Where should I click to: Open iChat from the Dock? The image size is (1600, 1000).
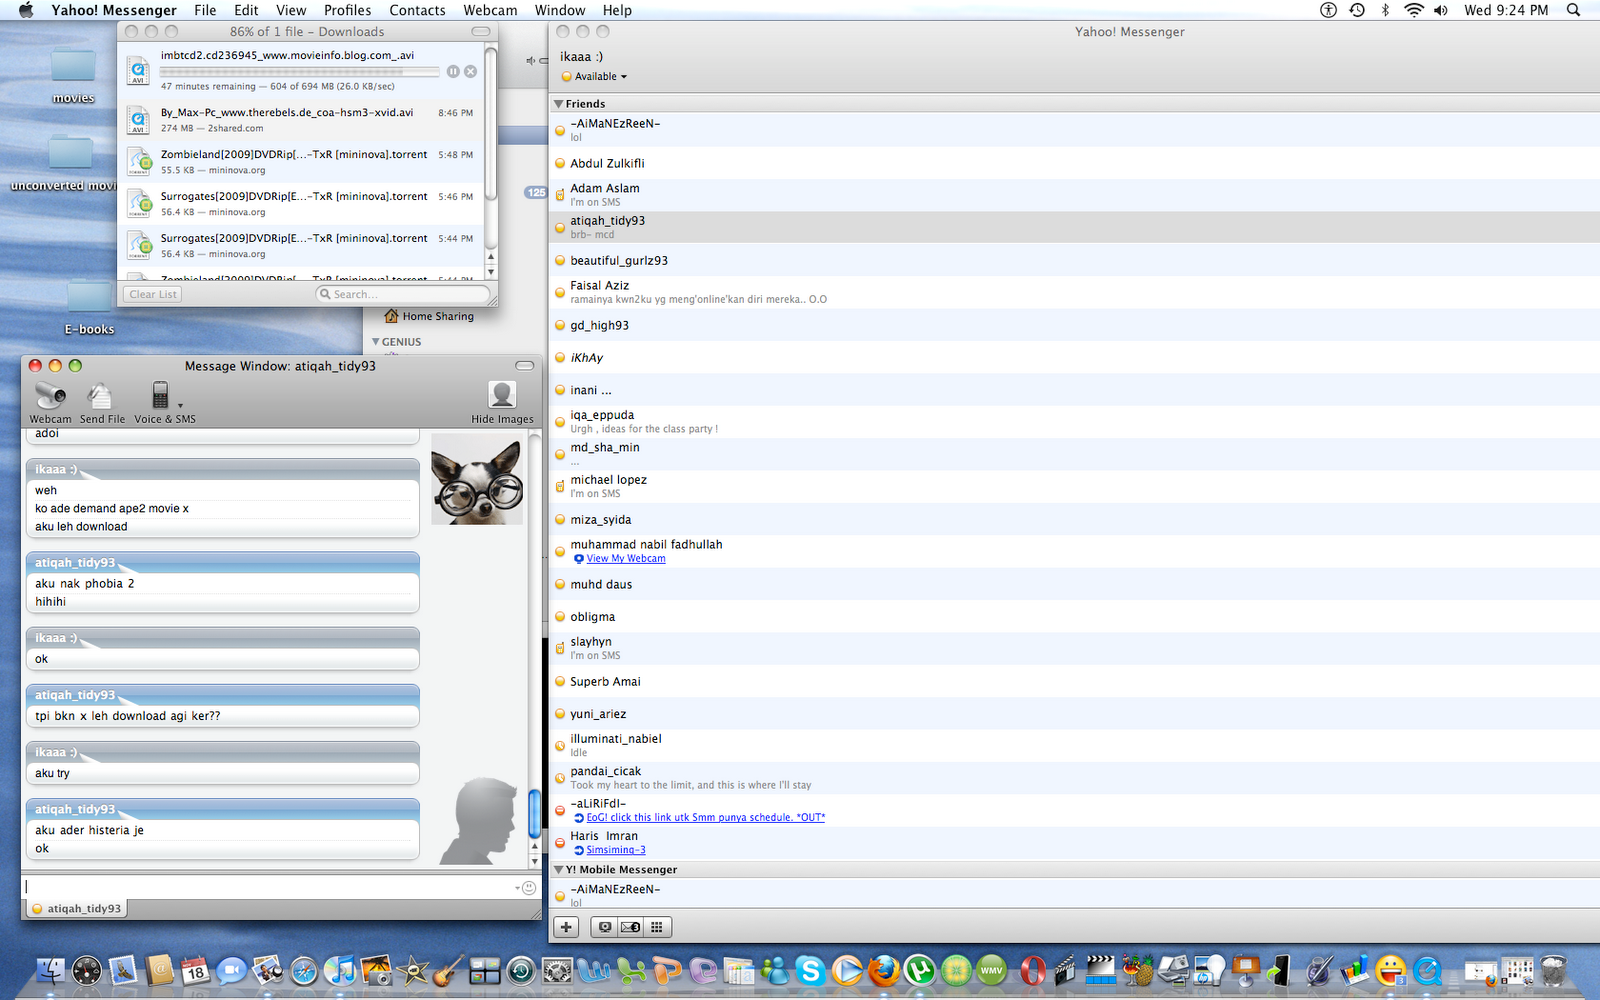[232, 969]
